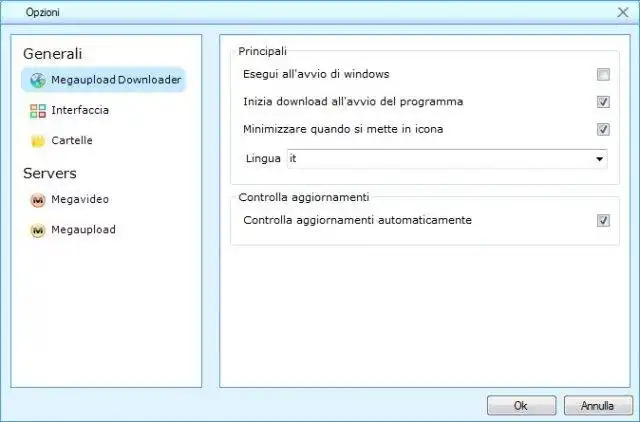This screenshot has height=422, width=640.
Task: Click the 'Esegui all'avvio di windows' label
Action: 316,74
